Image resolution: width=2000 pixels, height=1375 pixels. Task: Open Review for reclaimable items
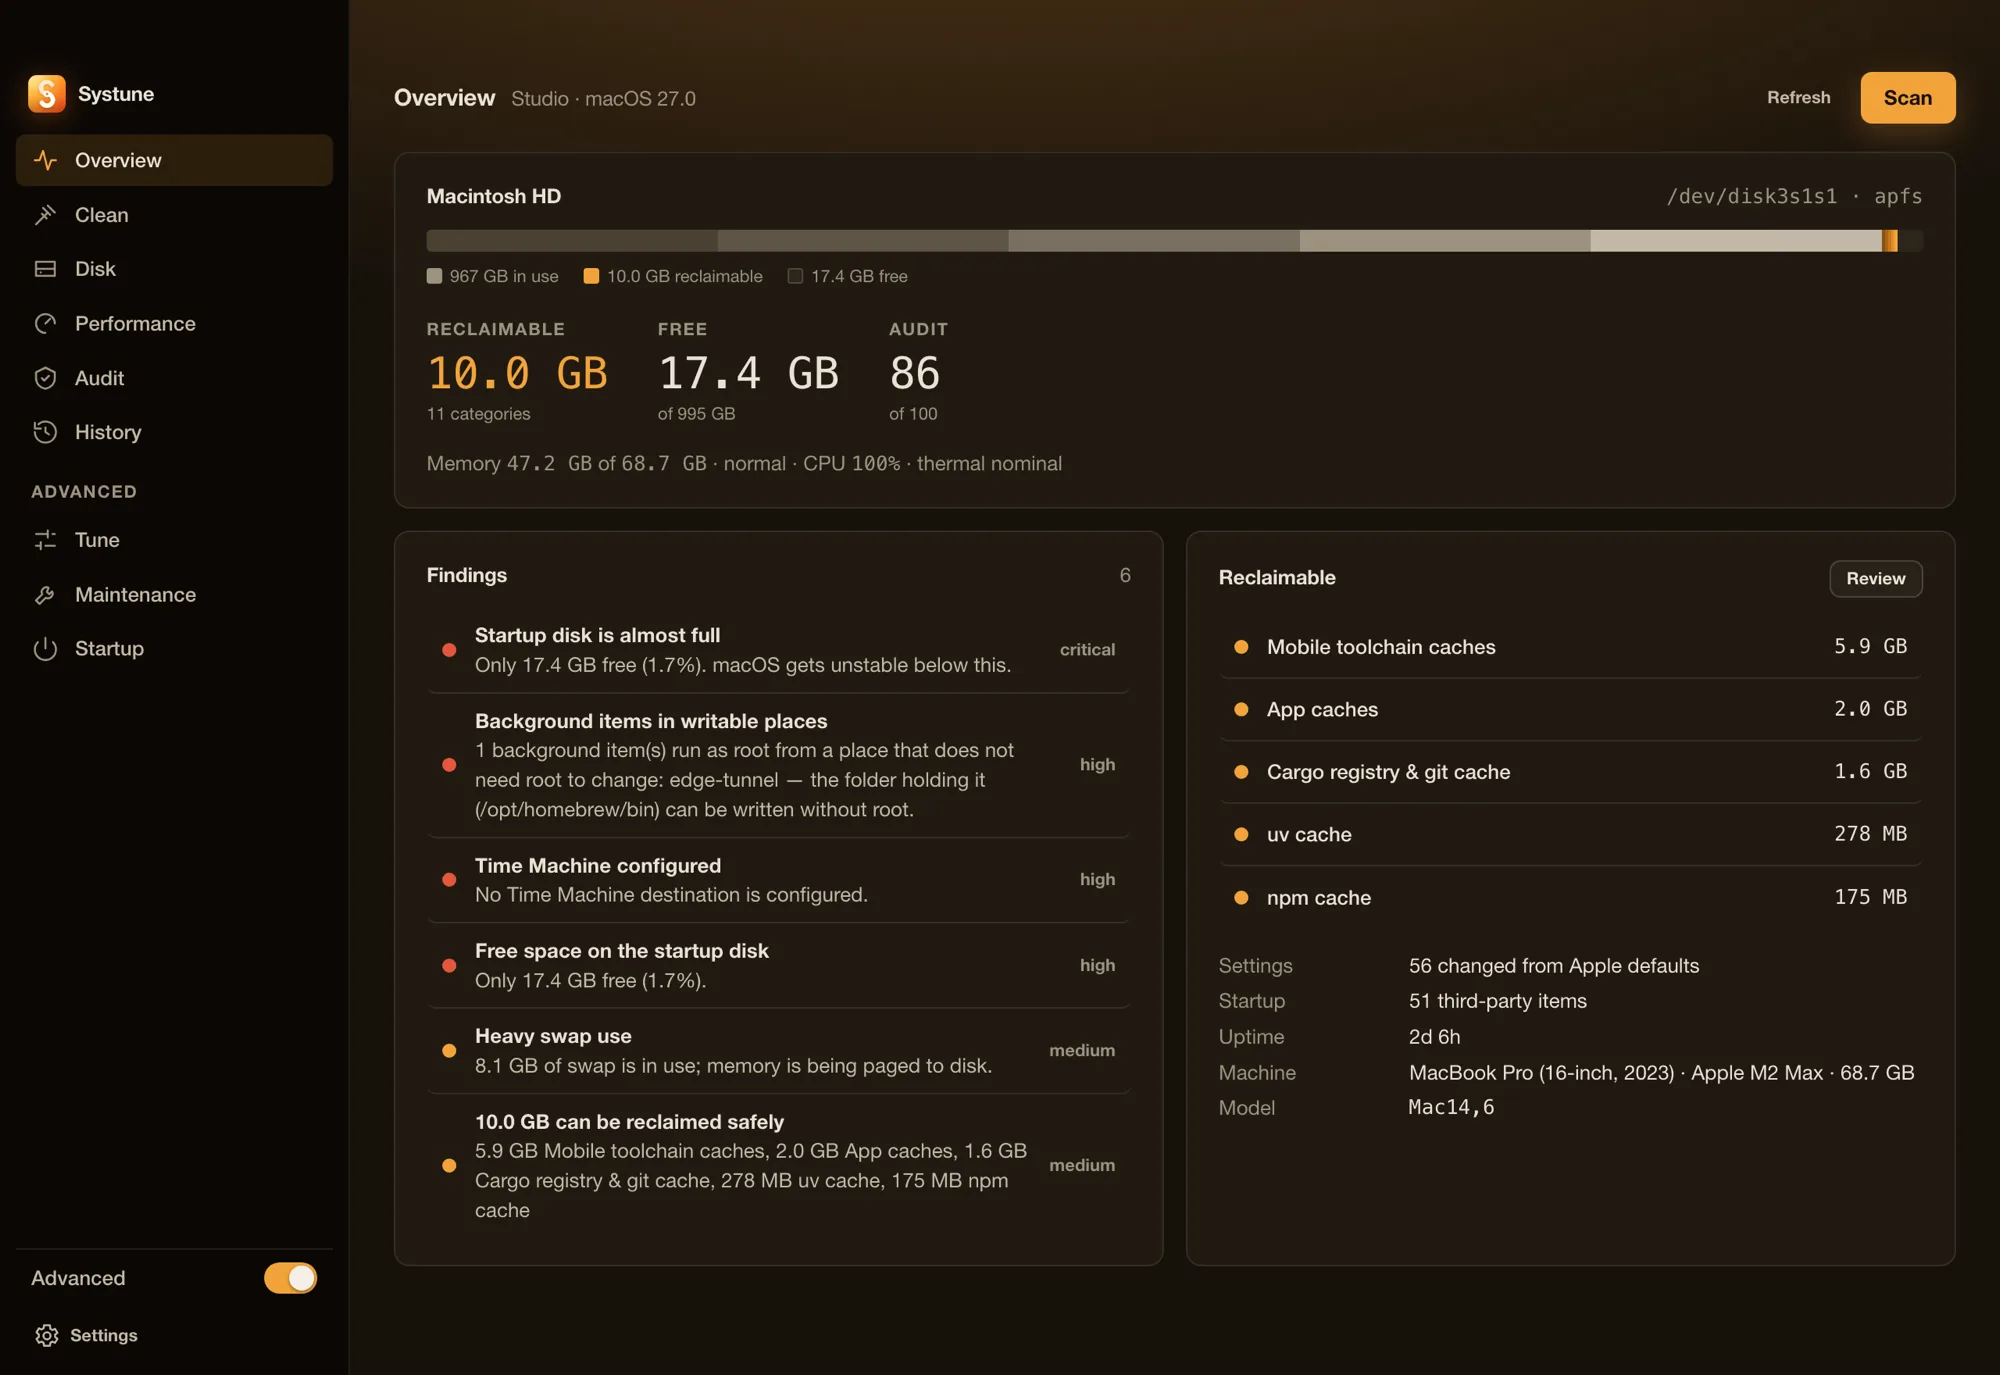pyautogui.click(x=1875, y=579)
